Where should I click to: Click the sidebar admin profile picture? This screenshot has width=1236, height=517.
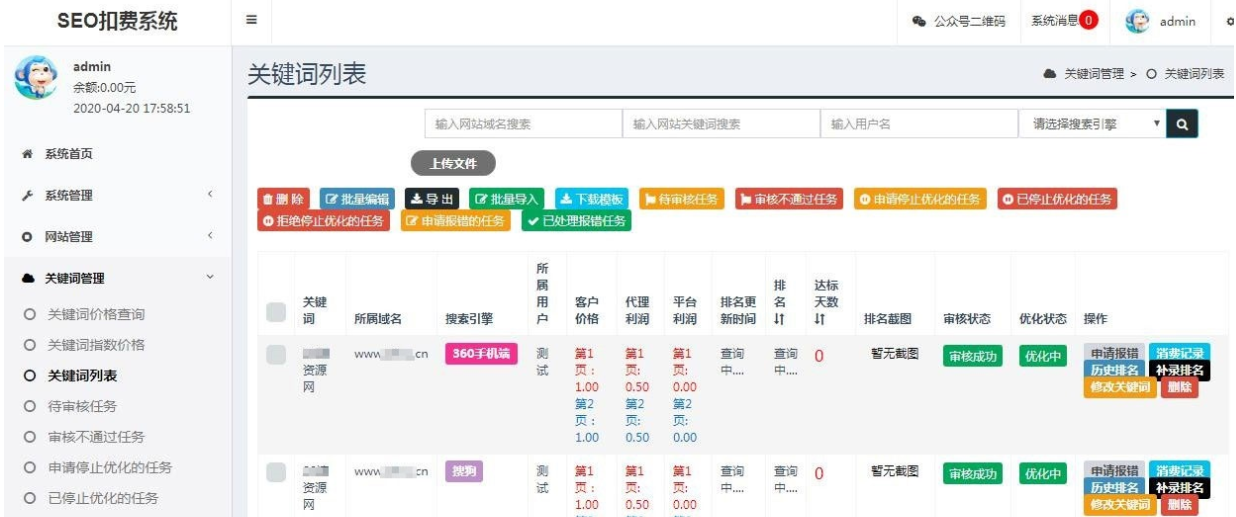35,78
